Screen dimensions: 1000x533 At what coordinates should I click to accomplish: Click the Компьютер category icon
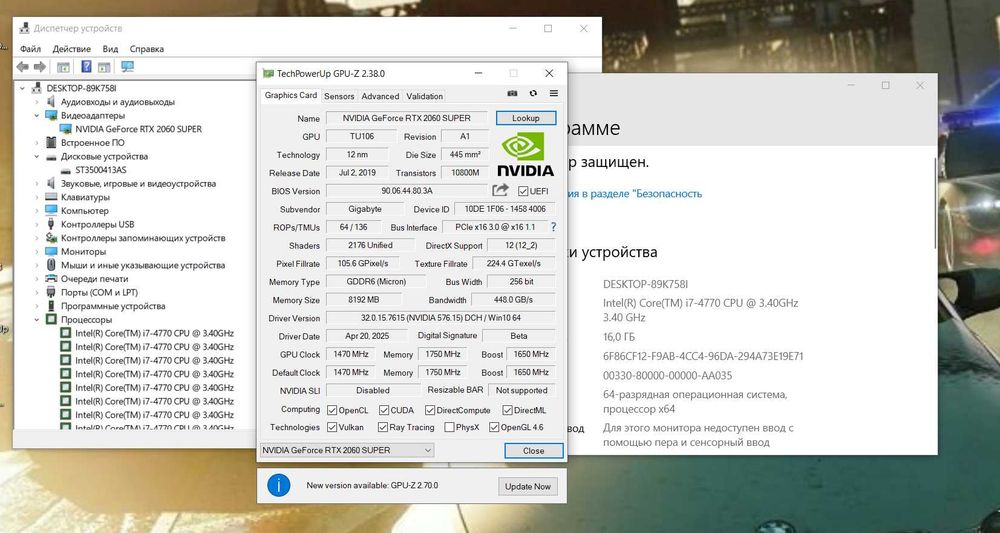point(51,210)
